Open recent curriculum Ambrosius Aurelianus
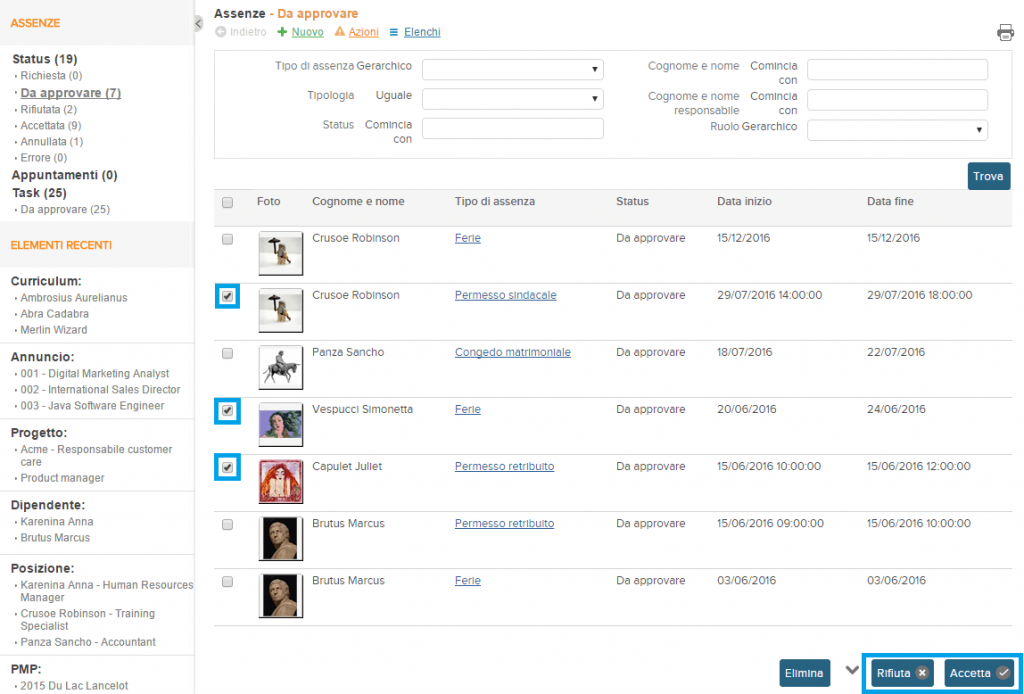The width and height of the screenshot is (1024, 694). pos(74,298)
